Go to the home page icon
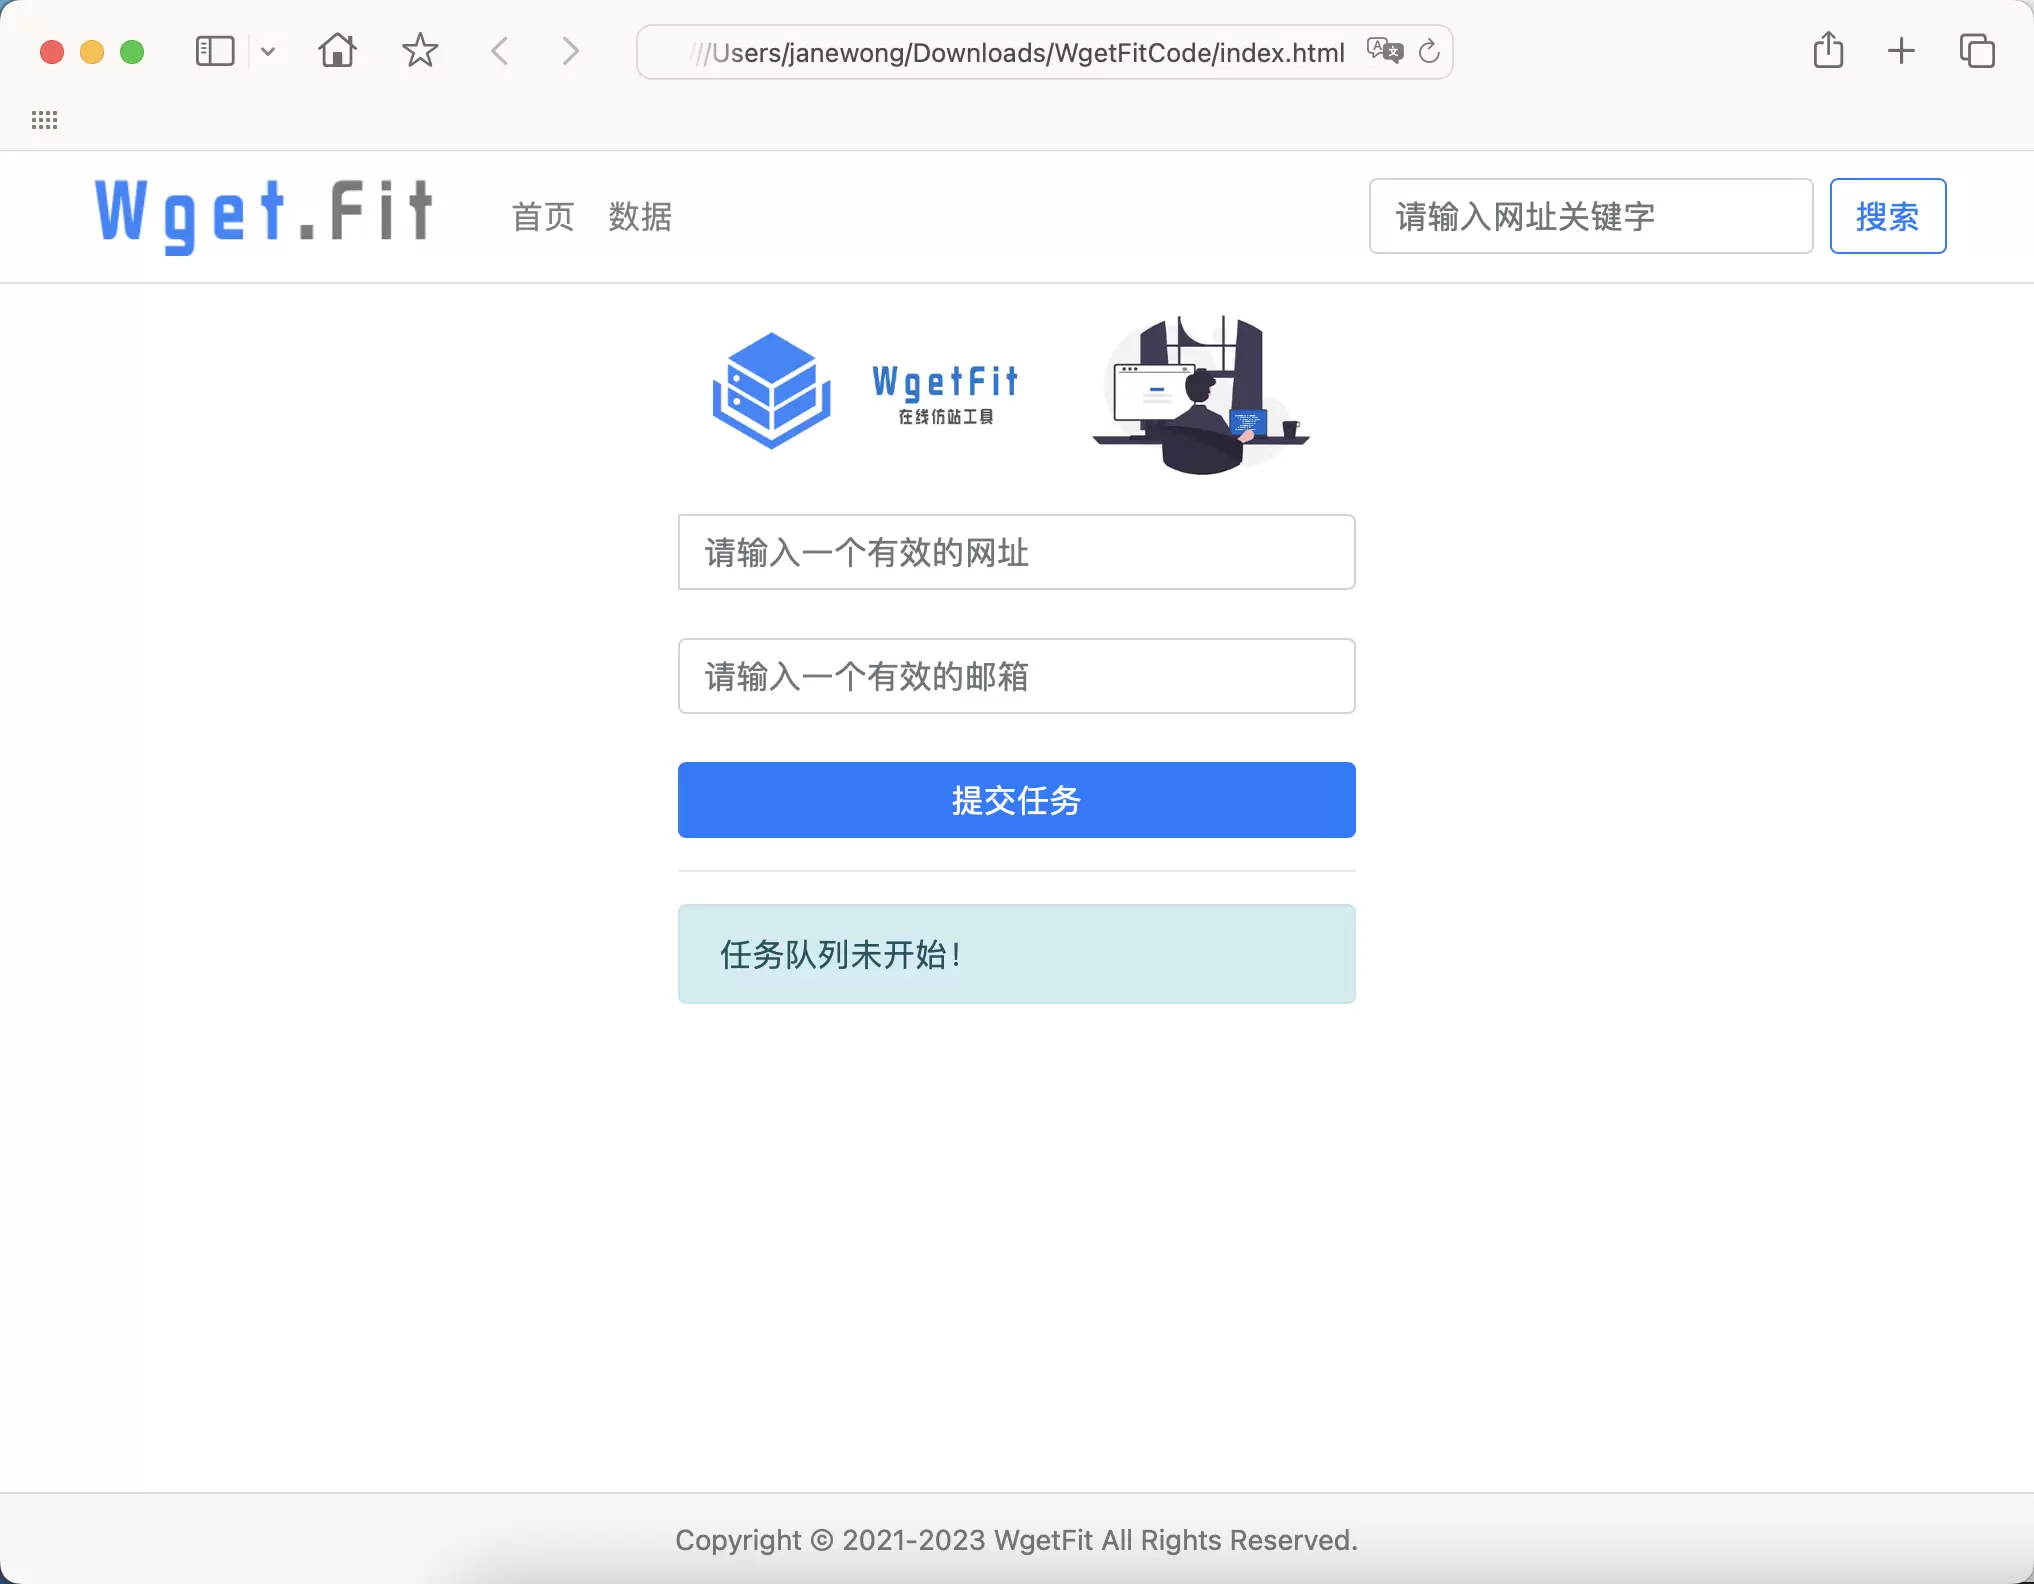This screenshot has height=1584, width=2034. point(337,50)
